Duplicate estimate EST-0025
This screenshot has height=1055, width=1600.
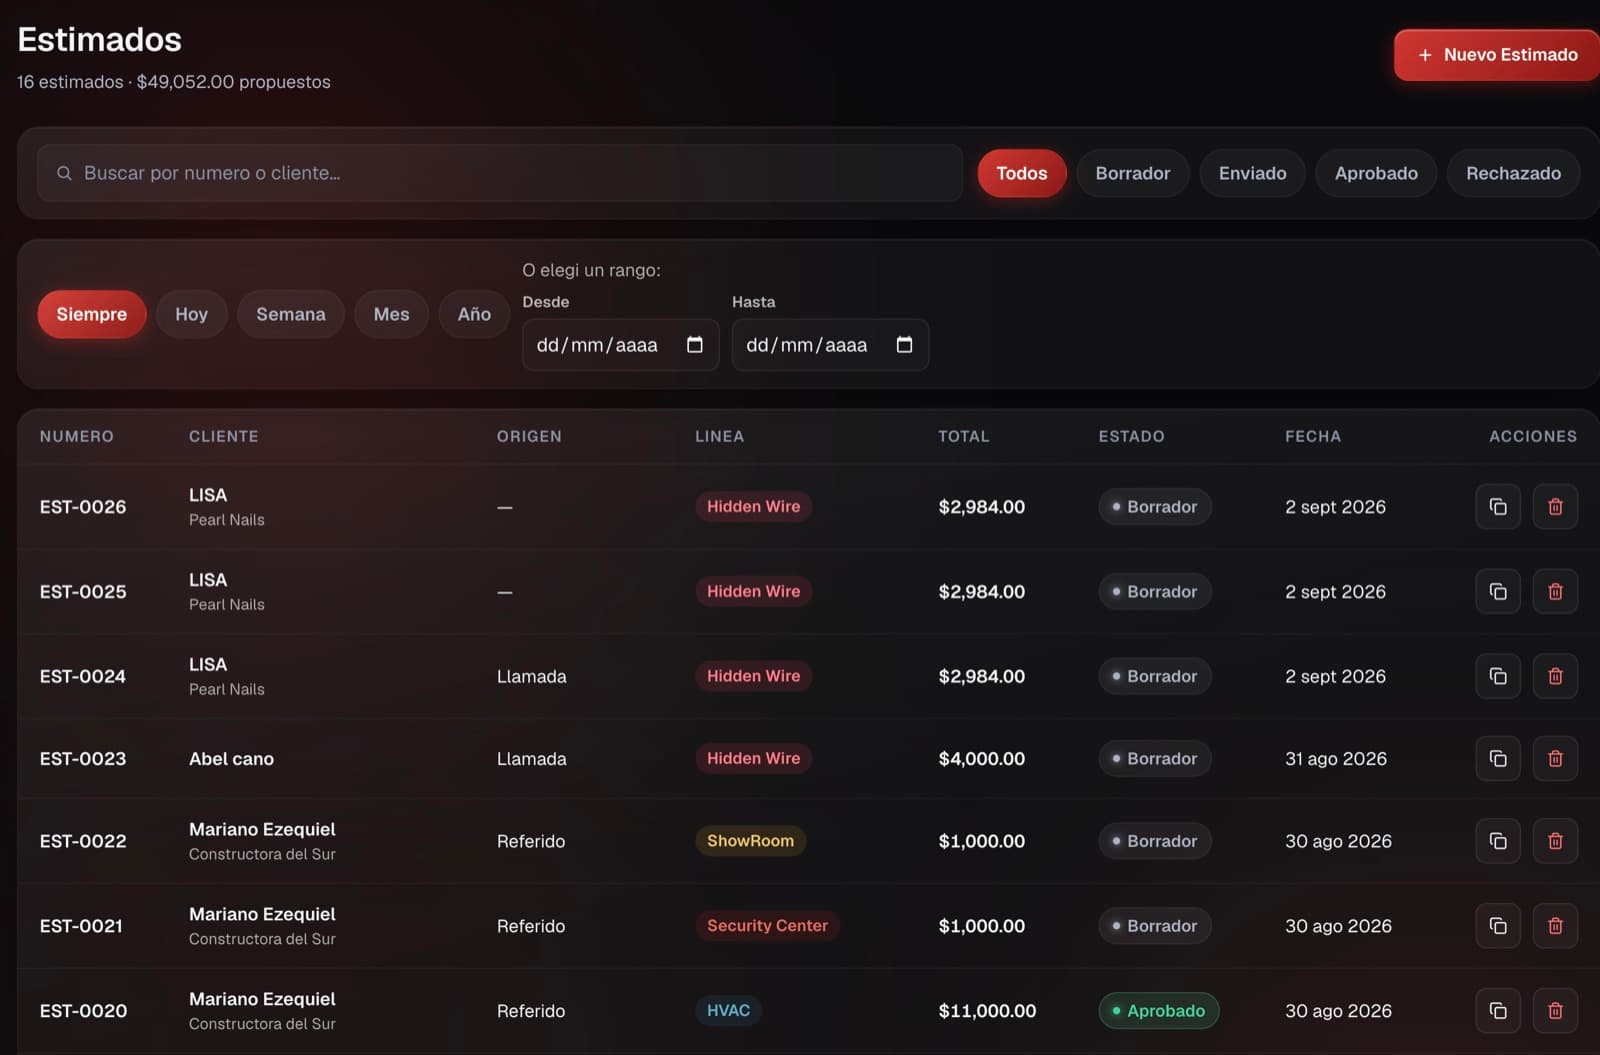point(1498,592)
